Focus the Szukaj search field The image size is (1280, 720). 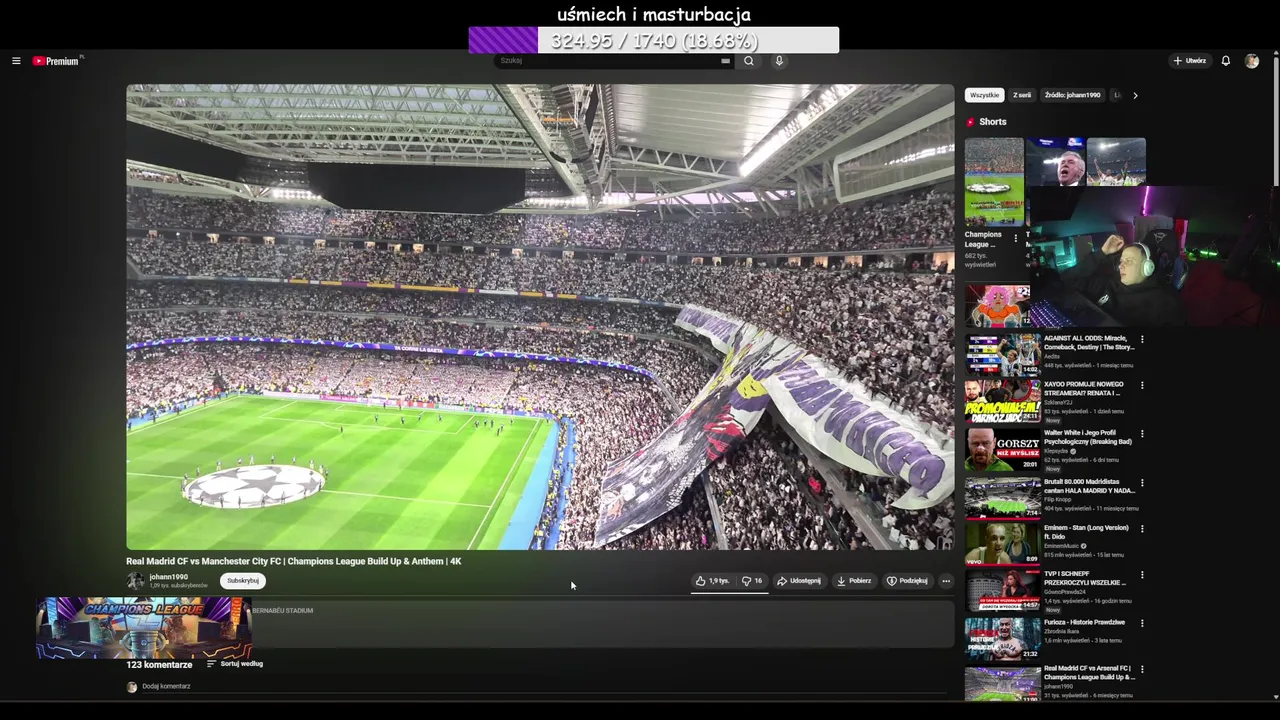pos(610,61)
